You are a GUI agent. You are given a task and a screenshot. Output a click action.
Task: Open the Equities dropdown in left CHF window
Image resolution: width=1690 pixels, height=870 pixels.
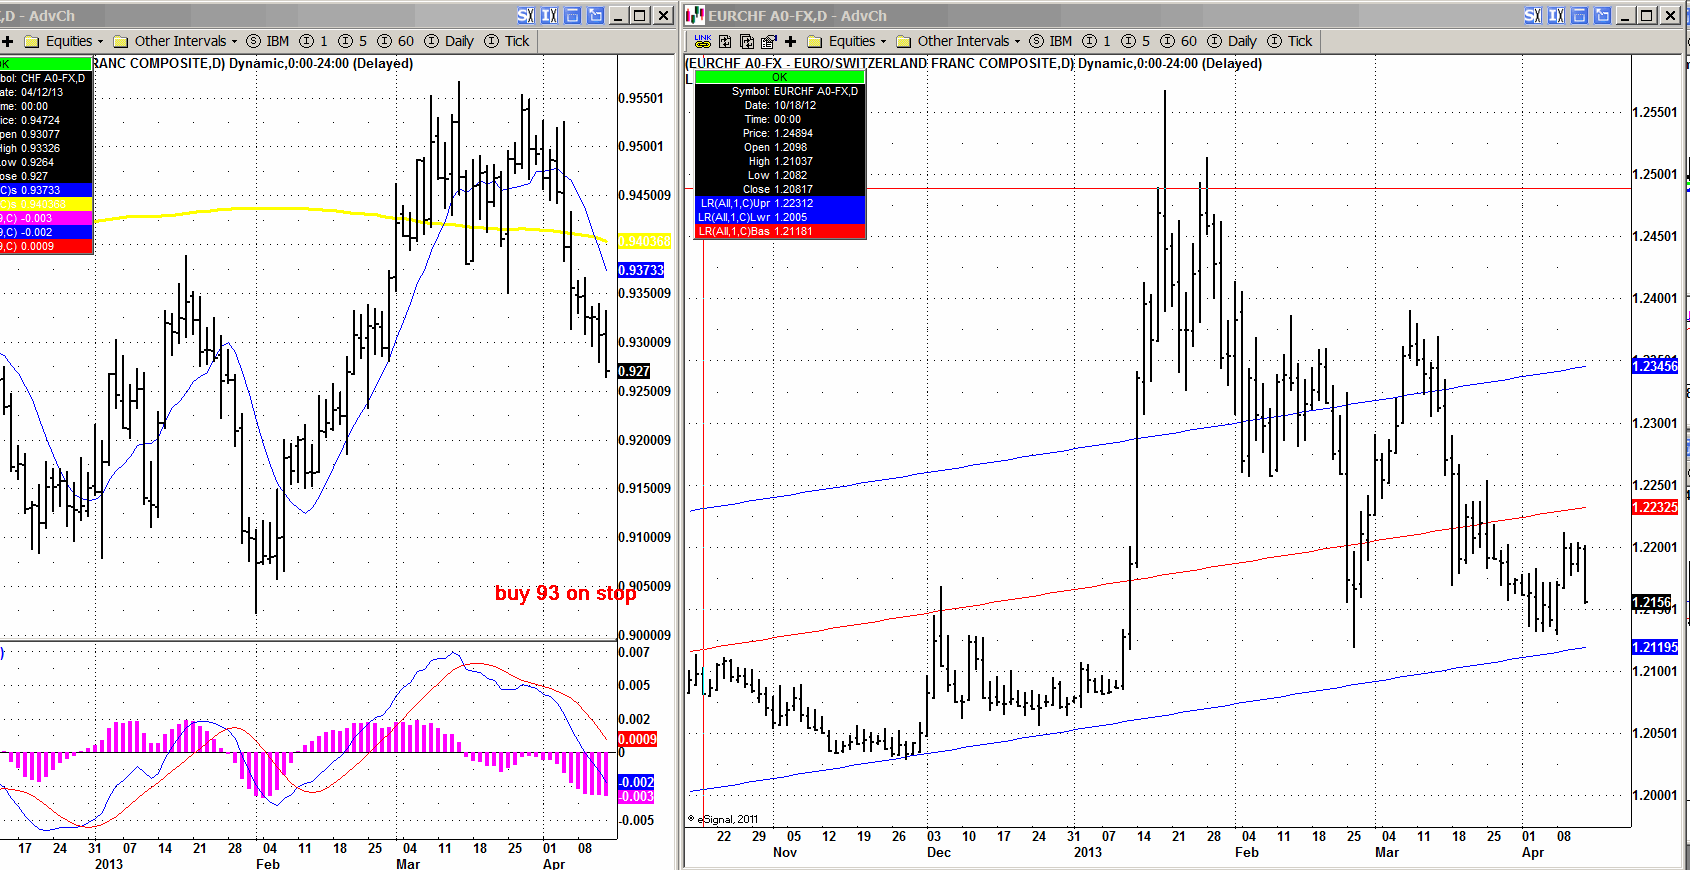pos(67,41)
